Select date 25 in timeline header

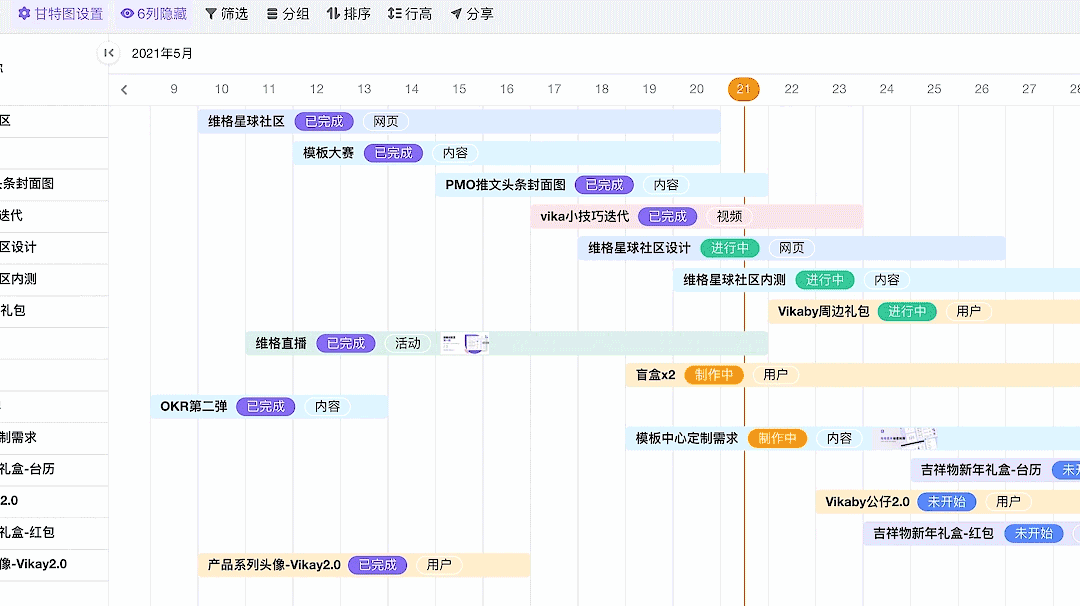[x=934, y=89]
